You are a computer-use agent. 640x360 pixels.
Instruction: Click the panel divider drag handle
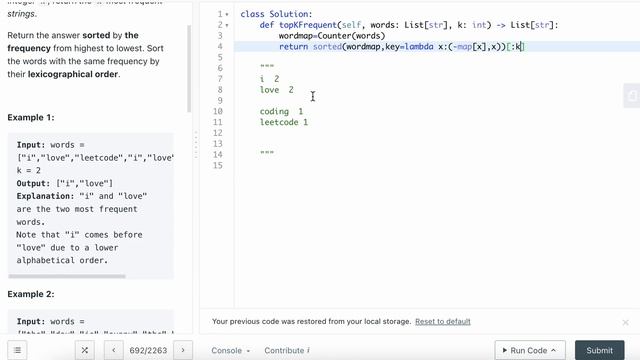196,144
